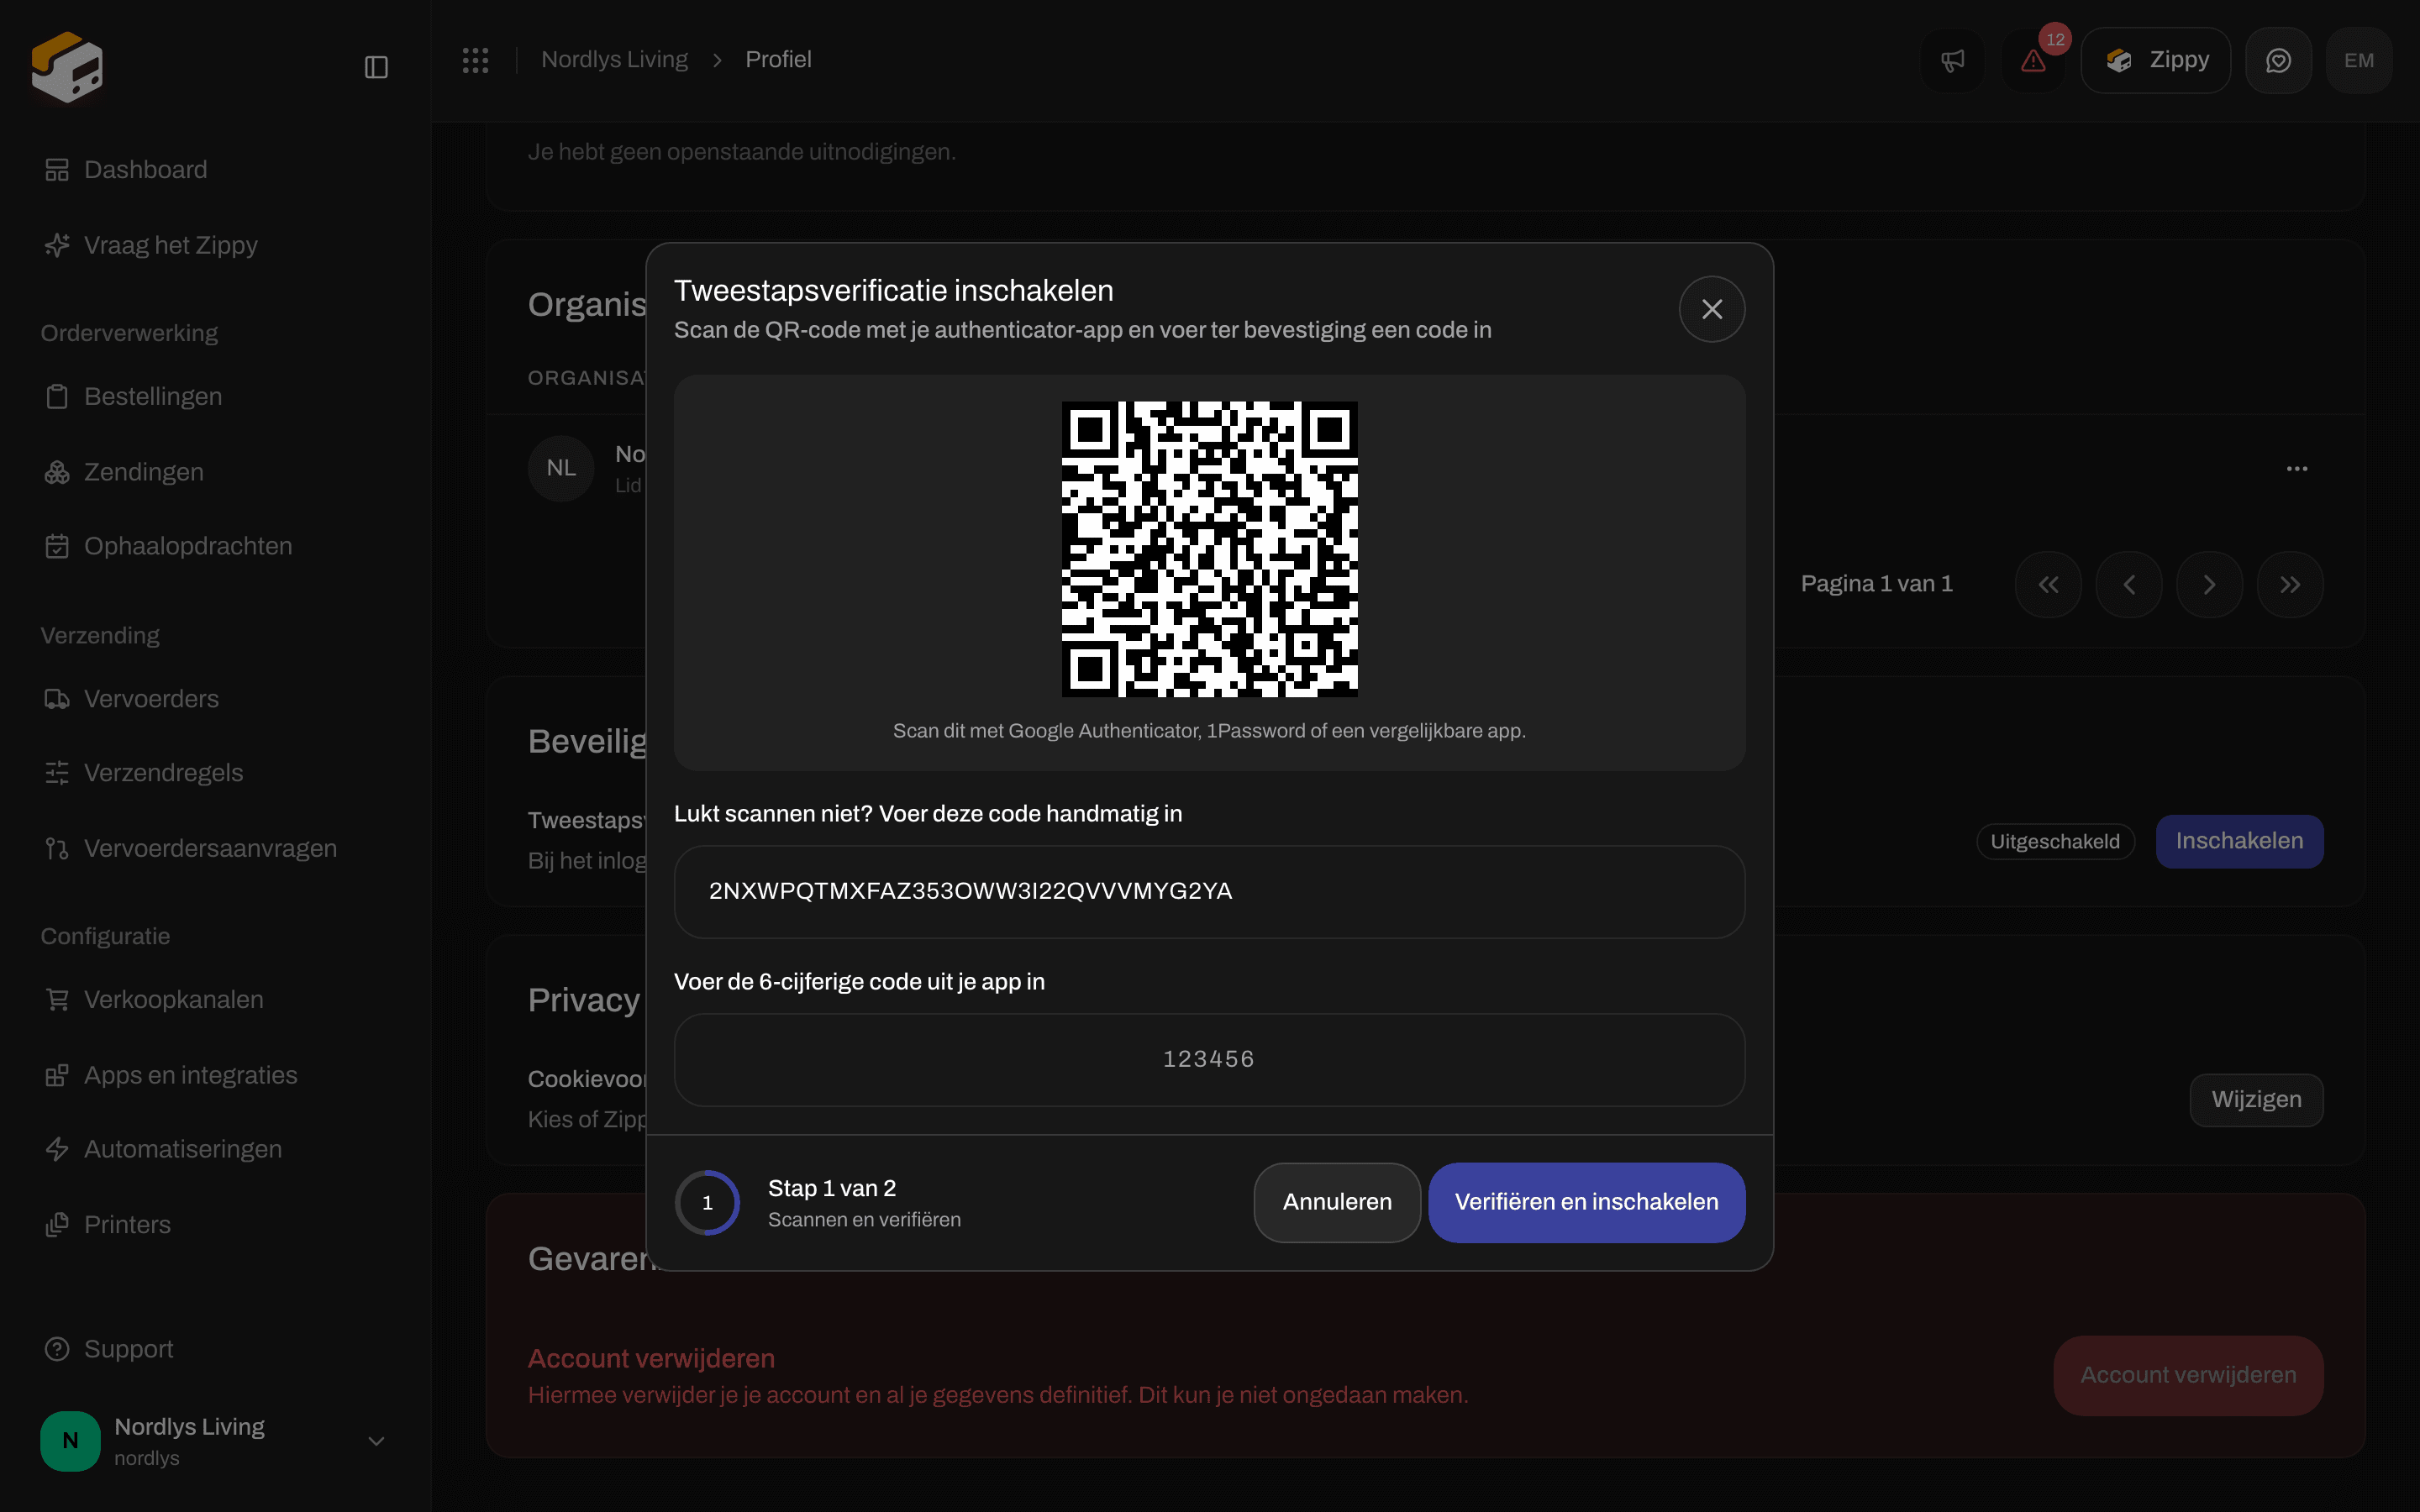Click the step 1 progress ring
The width and height of the screenshot is (2420, 1512).
coord(707,1203)
